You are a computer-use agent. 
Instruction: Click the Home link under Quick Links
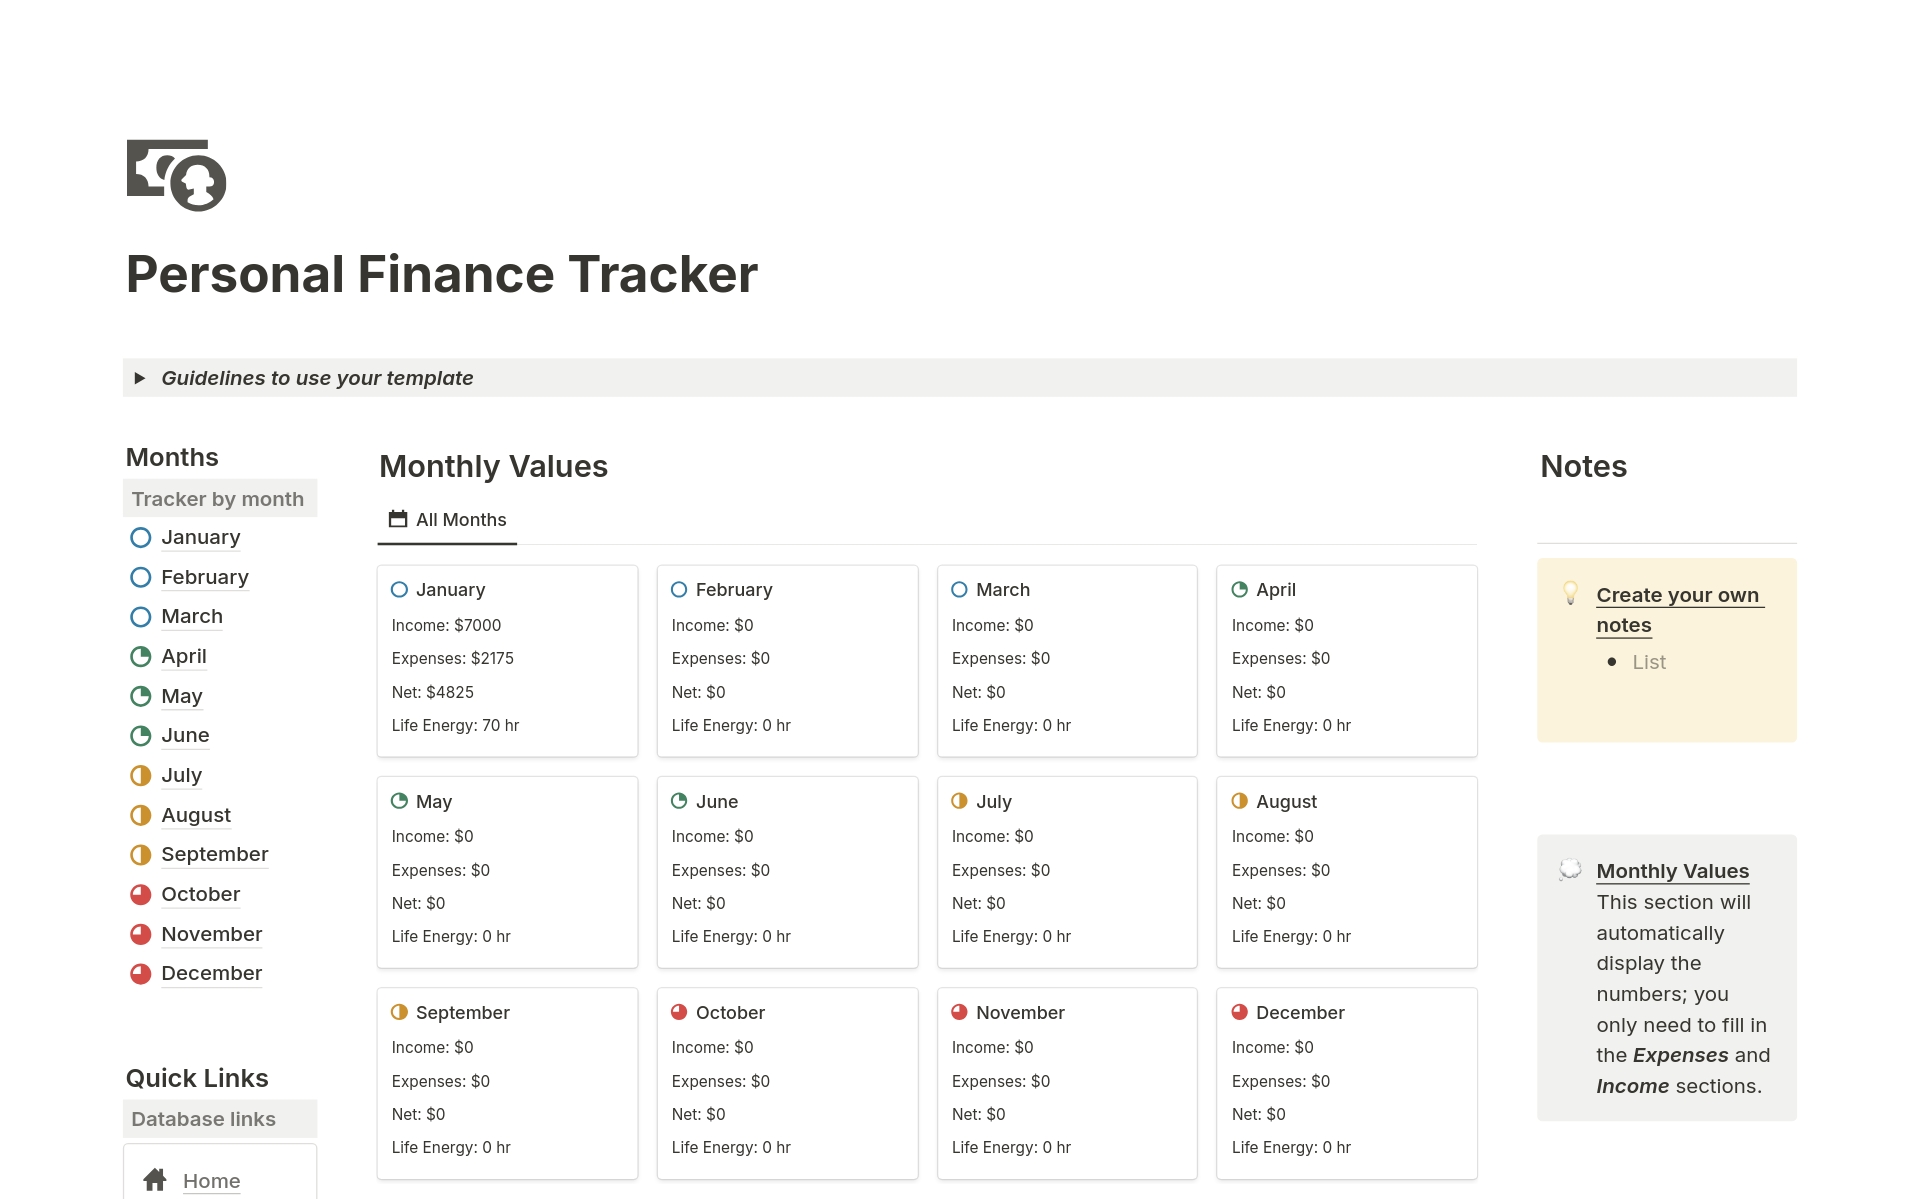click(211, 1180)
